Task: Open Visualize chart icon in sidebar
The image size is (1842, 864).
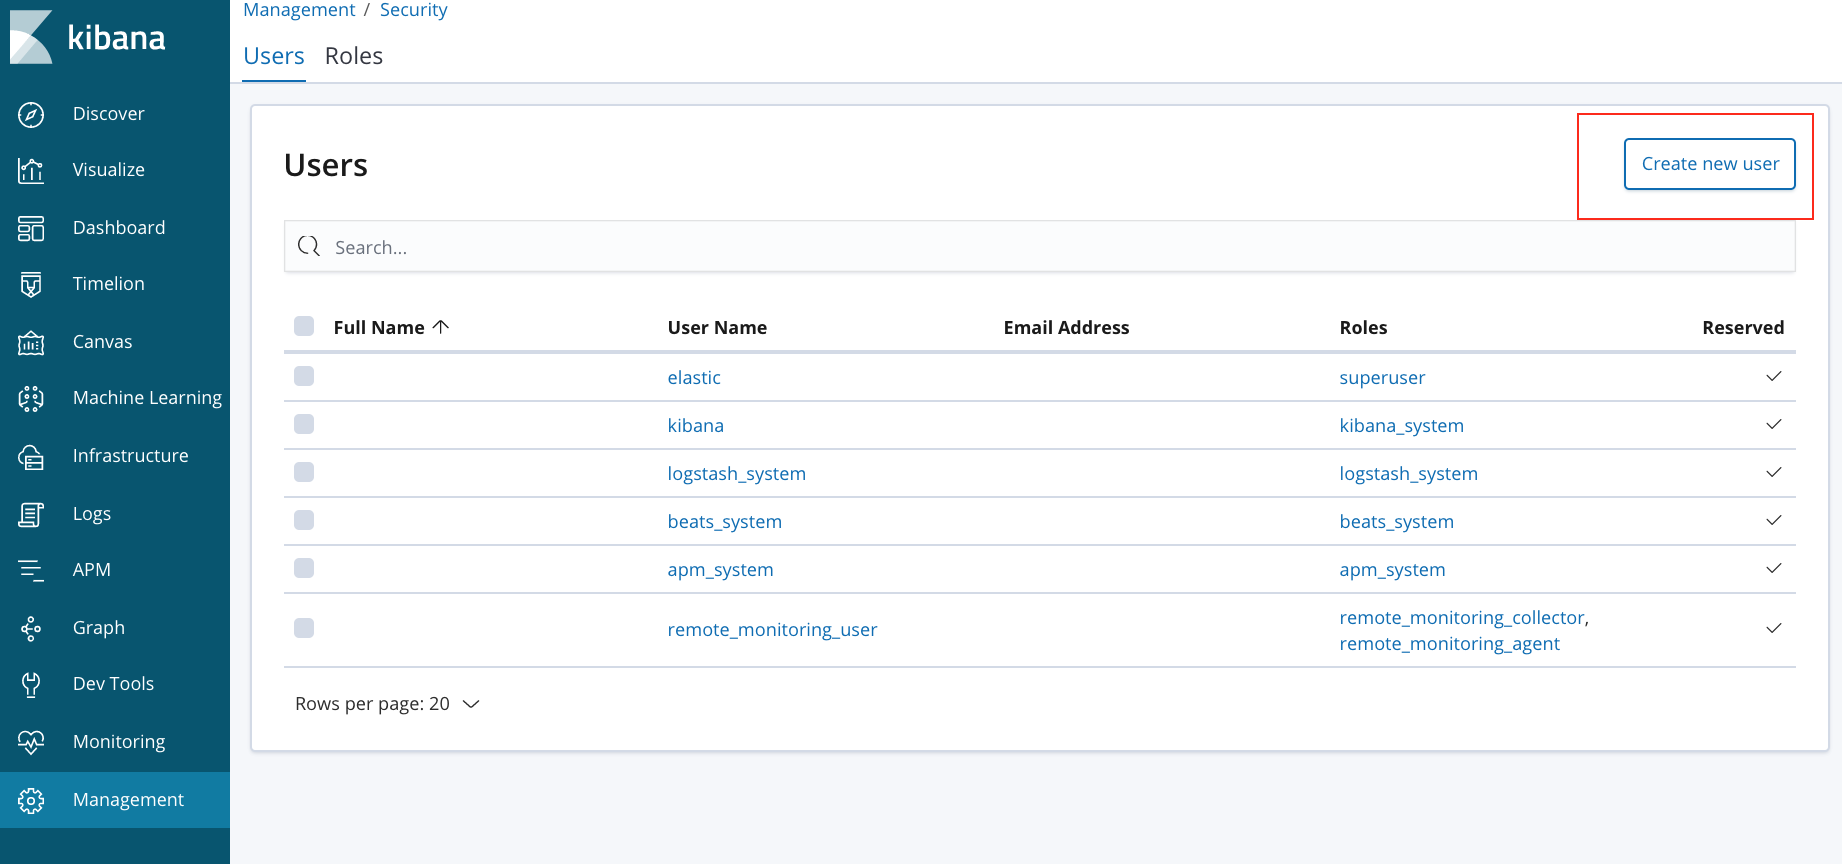Action: pyautogui.click(x=31, y=171)
